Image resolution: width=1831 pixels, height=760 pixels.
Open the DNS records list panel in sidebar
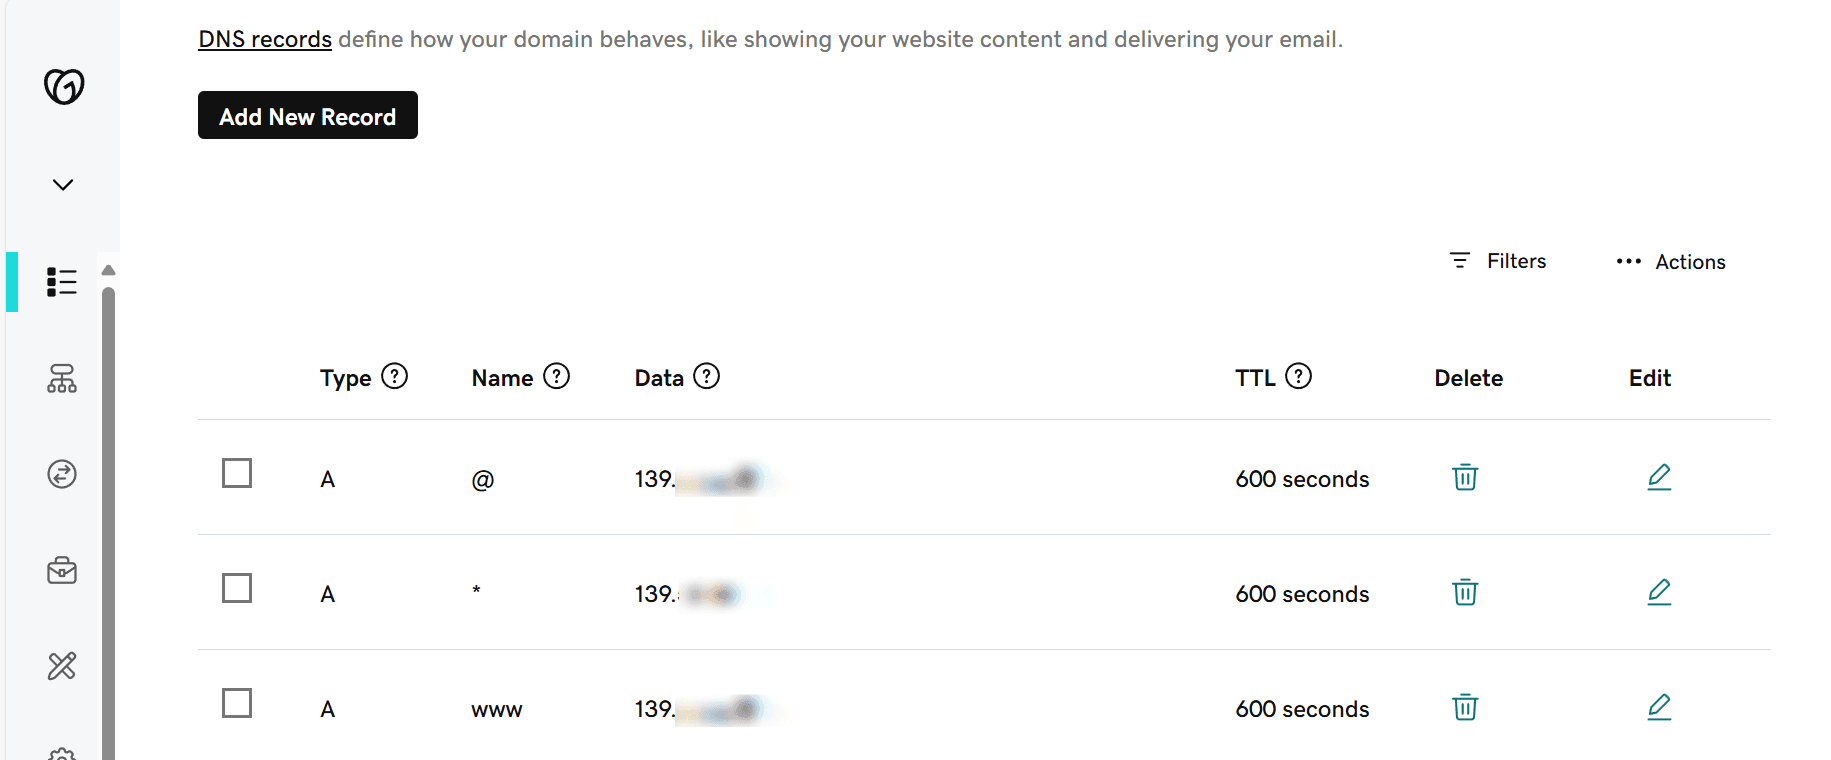[x=62, y=282]
